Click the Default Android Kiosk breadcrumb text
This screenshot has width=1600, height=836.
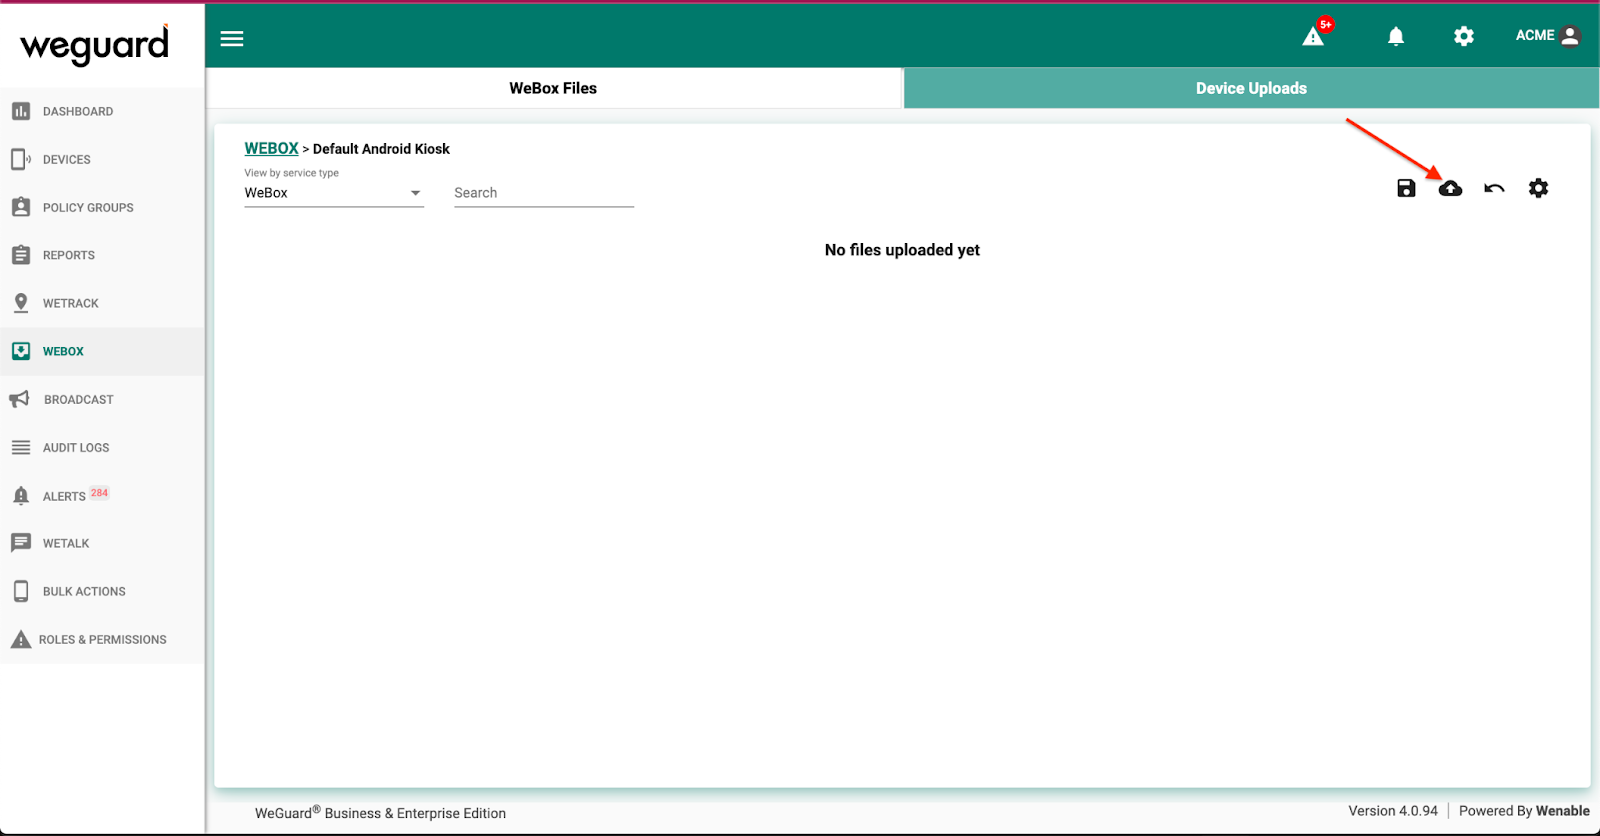tap(381, 149)
